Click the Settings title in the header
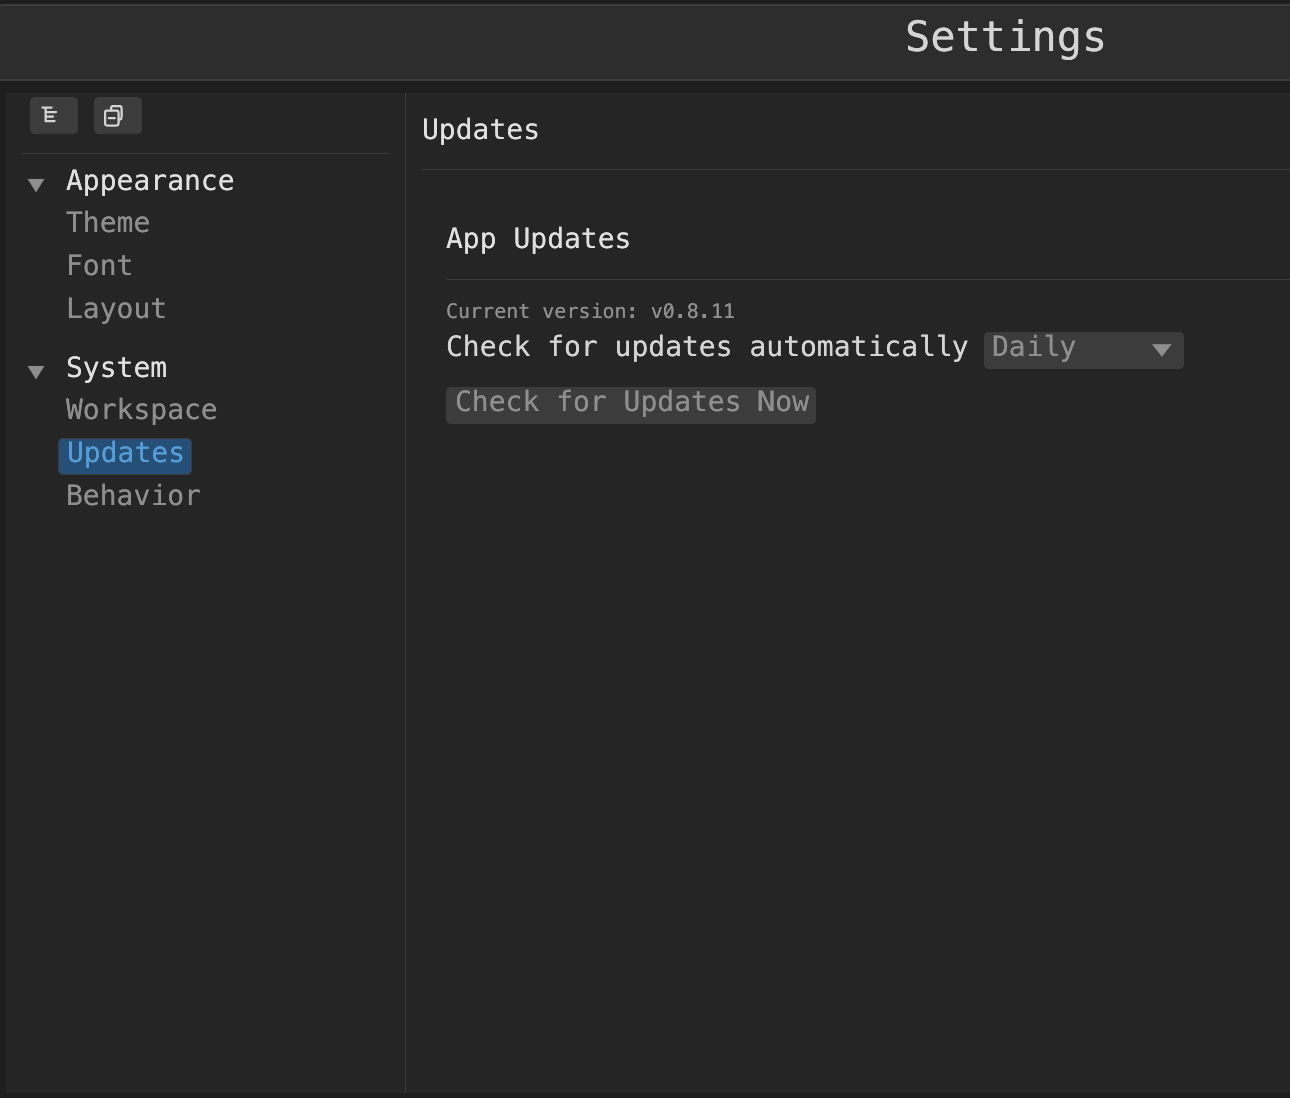Image resolution: width=1290 pixels, height=1098 pixels. (1005, 37)
